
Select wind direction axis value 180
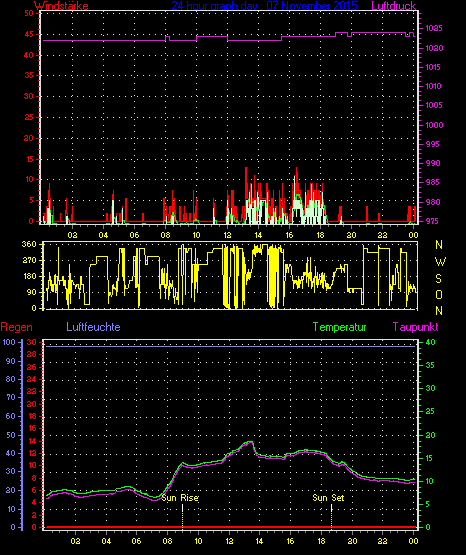(x=29, y=276)
